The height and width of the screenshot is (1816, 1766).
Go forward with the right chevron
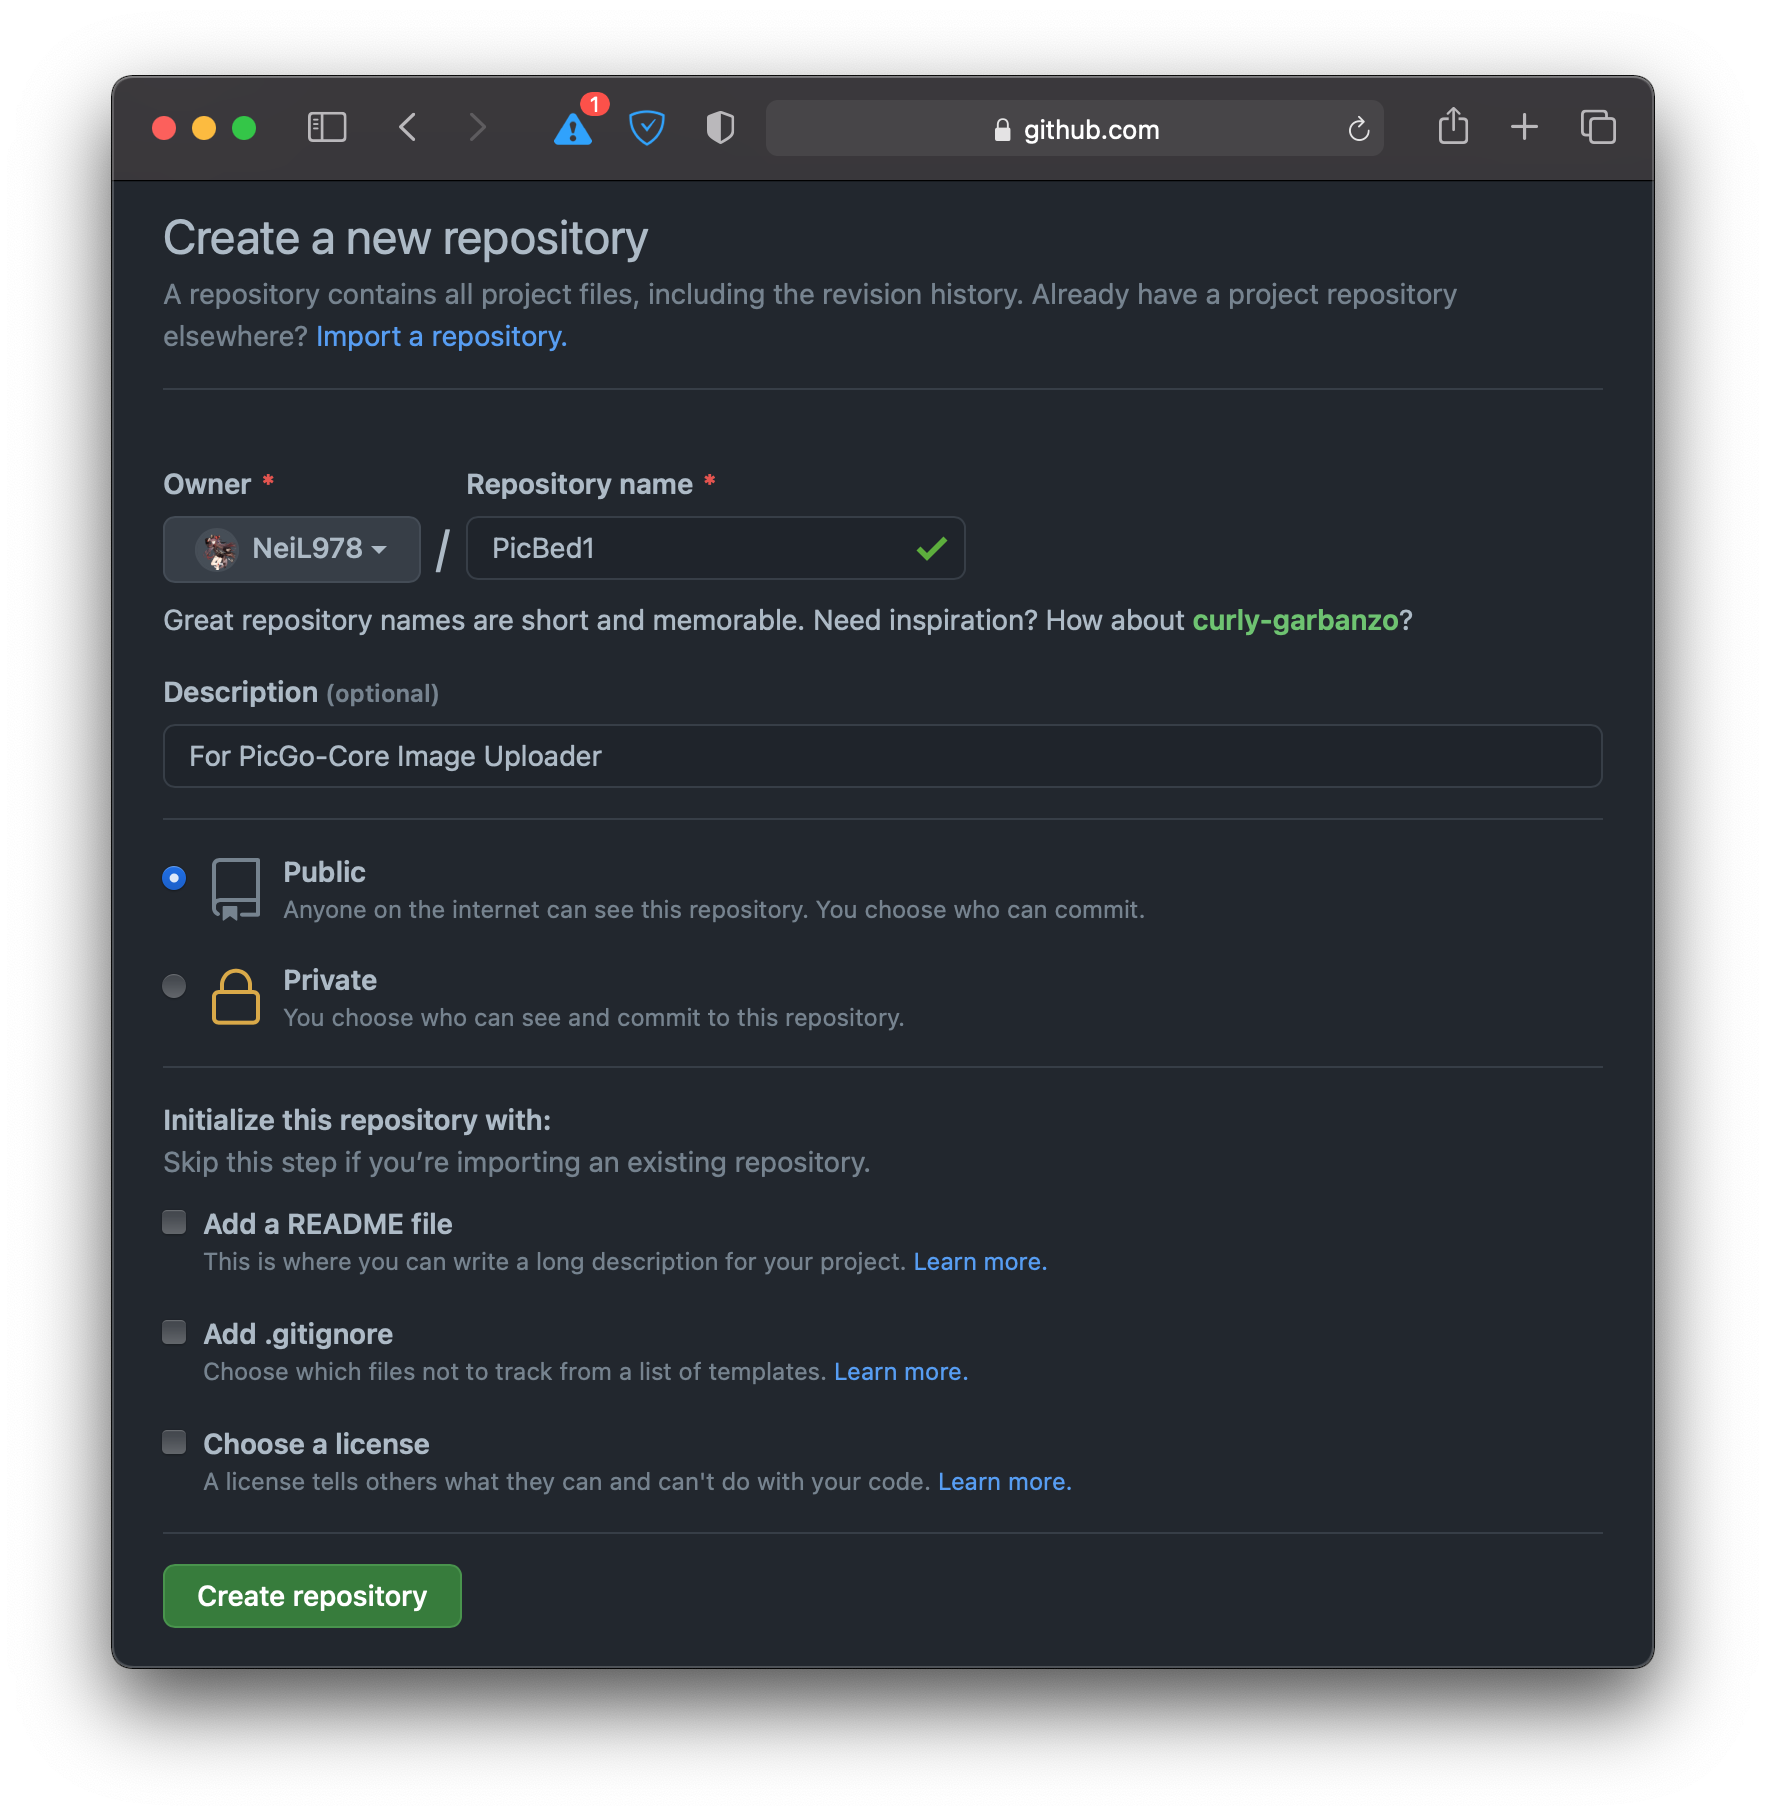tap(478, 127)
